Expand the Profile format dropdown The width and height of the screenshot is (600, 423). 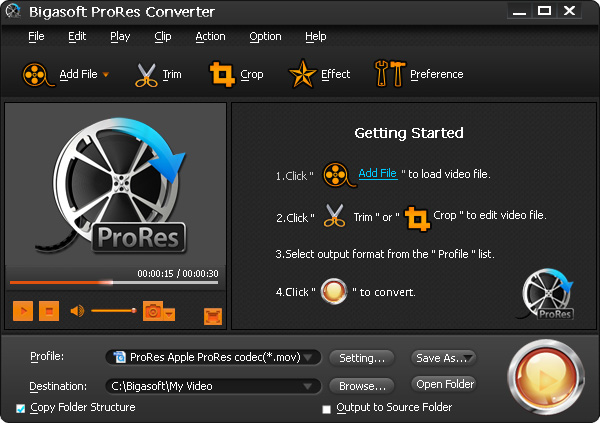point(311,357)
